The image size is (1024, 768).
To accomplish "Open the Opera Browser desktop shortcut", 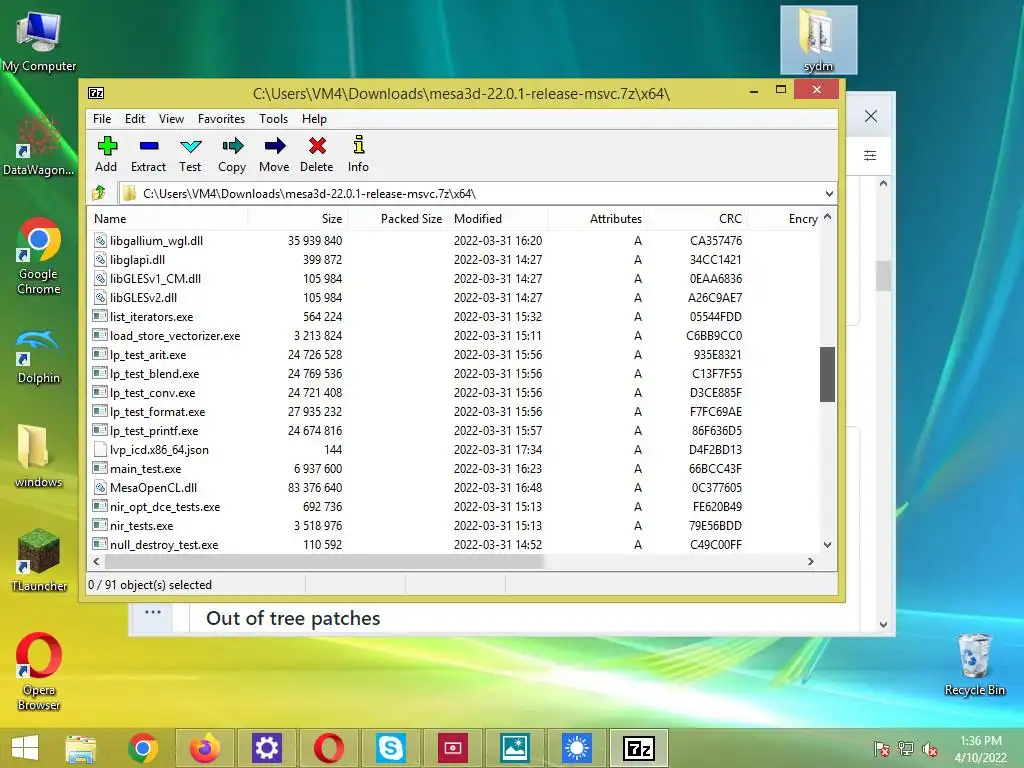I will pyautogui.click(x=39, y=671).
